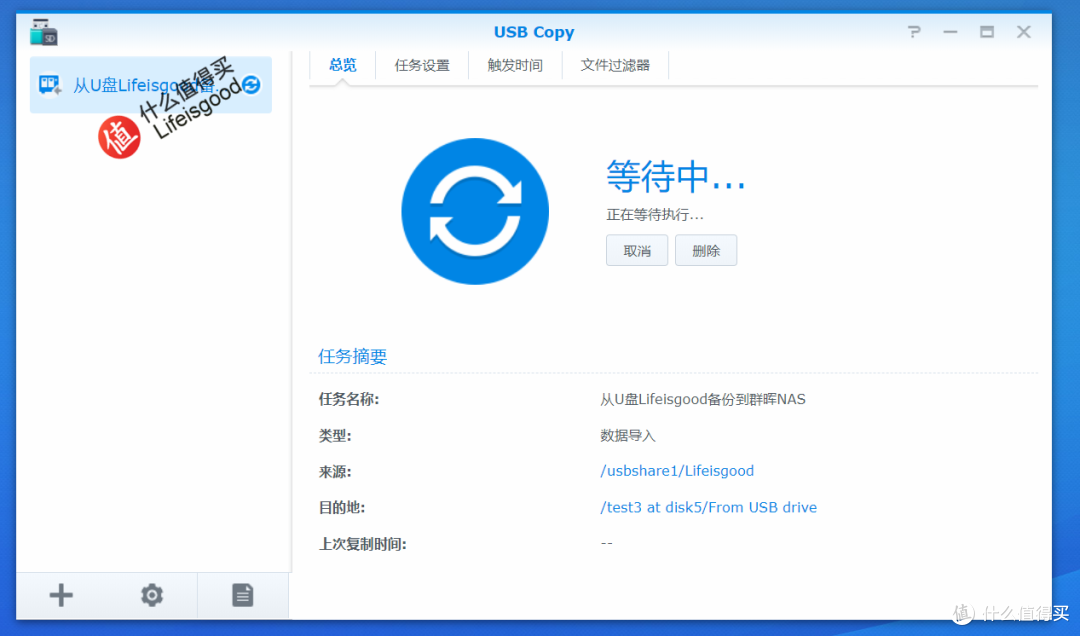Click the sync status icon on the task
This screenshot has width=1080, height=636.
pyautogui.click(x=251, y=85)
